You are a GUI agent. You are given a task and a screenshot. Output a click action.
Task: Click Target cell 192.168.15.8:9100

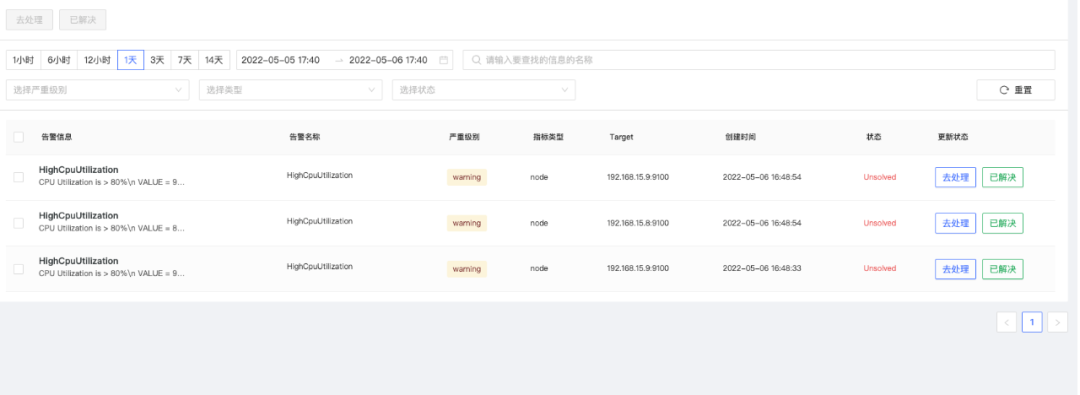638,223
